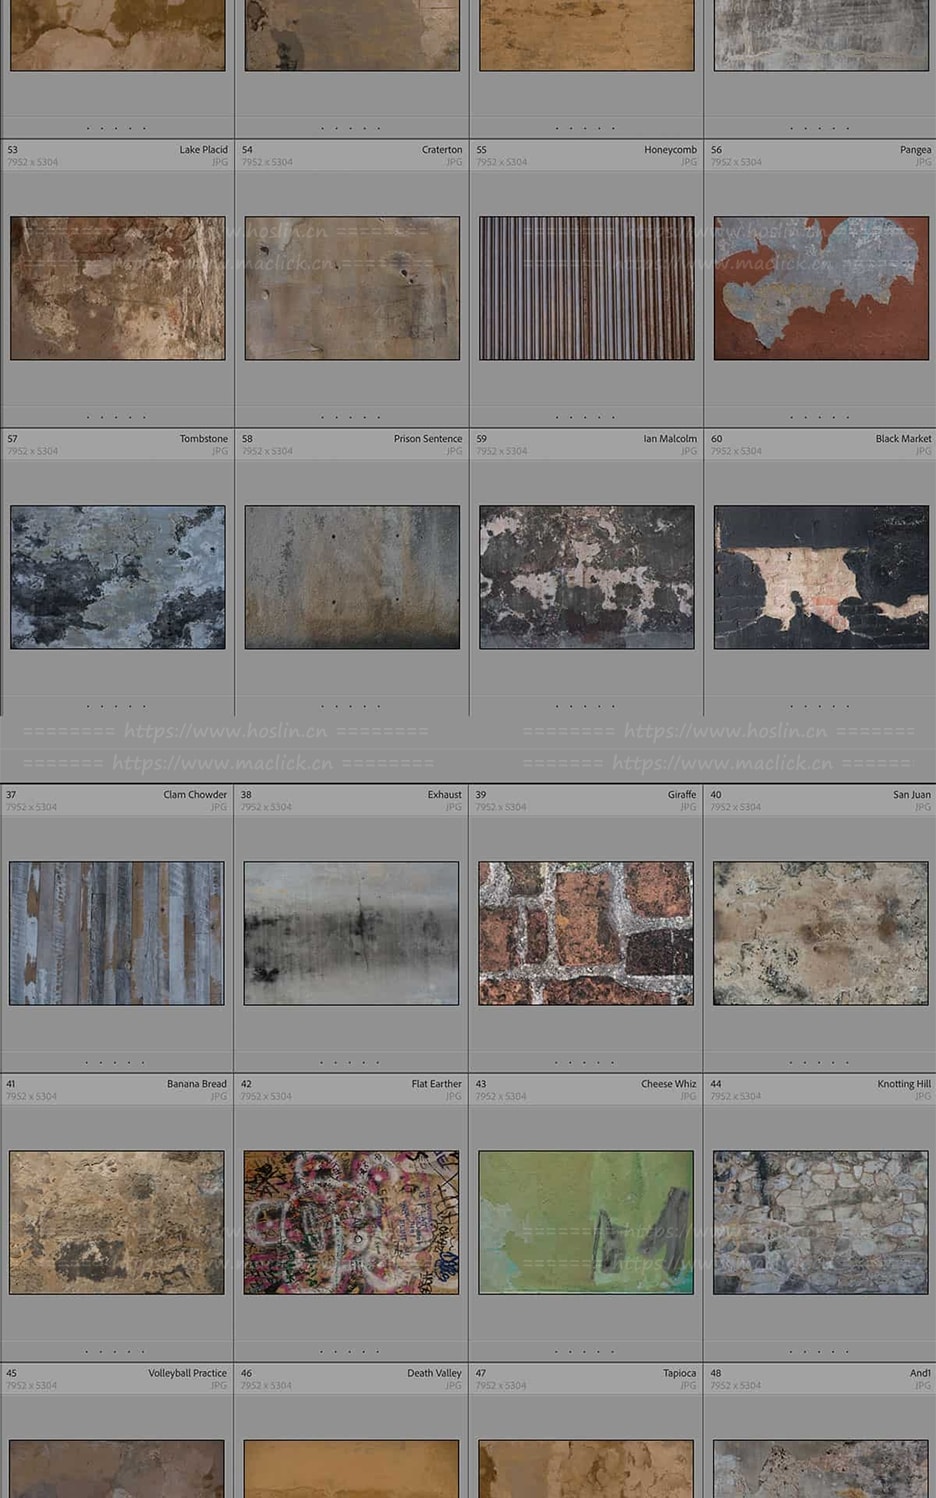936x1498 pixels.
Task: Select the Giraffe brick thumbnail
Action: coord(586,933)
